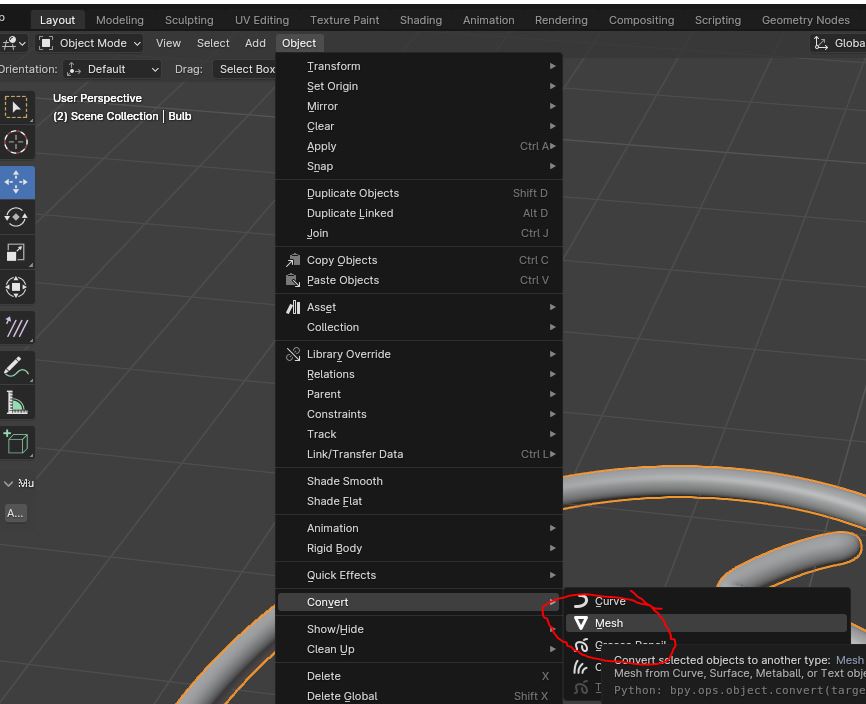Open the Geometry Nodes workspace tab
866x704 pixels.
point(805,20)
